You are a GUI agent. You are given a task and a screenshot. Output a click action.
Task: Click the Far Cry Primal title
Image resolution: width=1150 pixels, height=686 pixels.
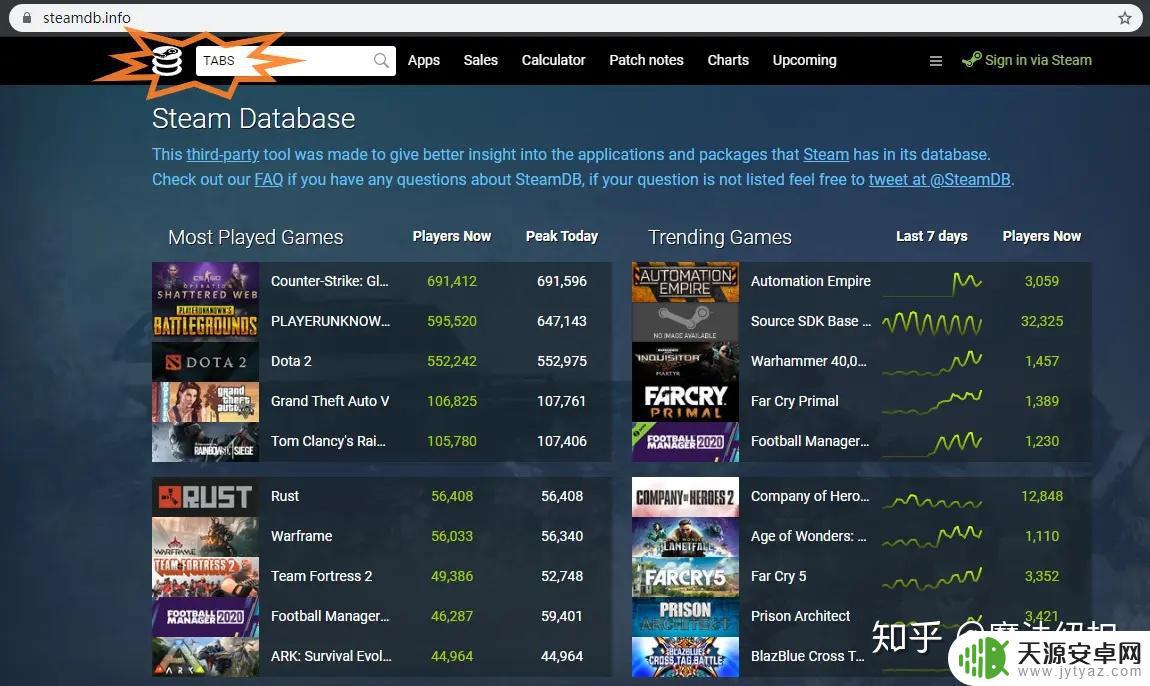click(x=794, y=401)
